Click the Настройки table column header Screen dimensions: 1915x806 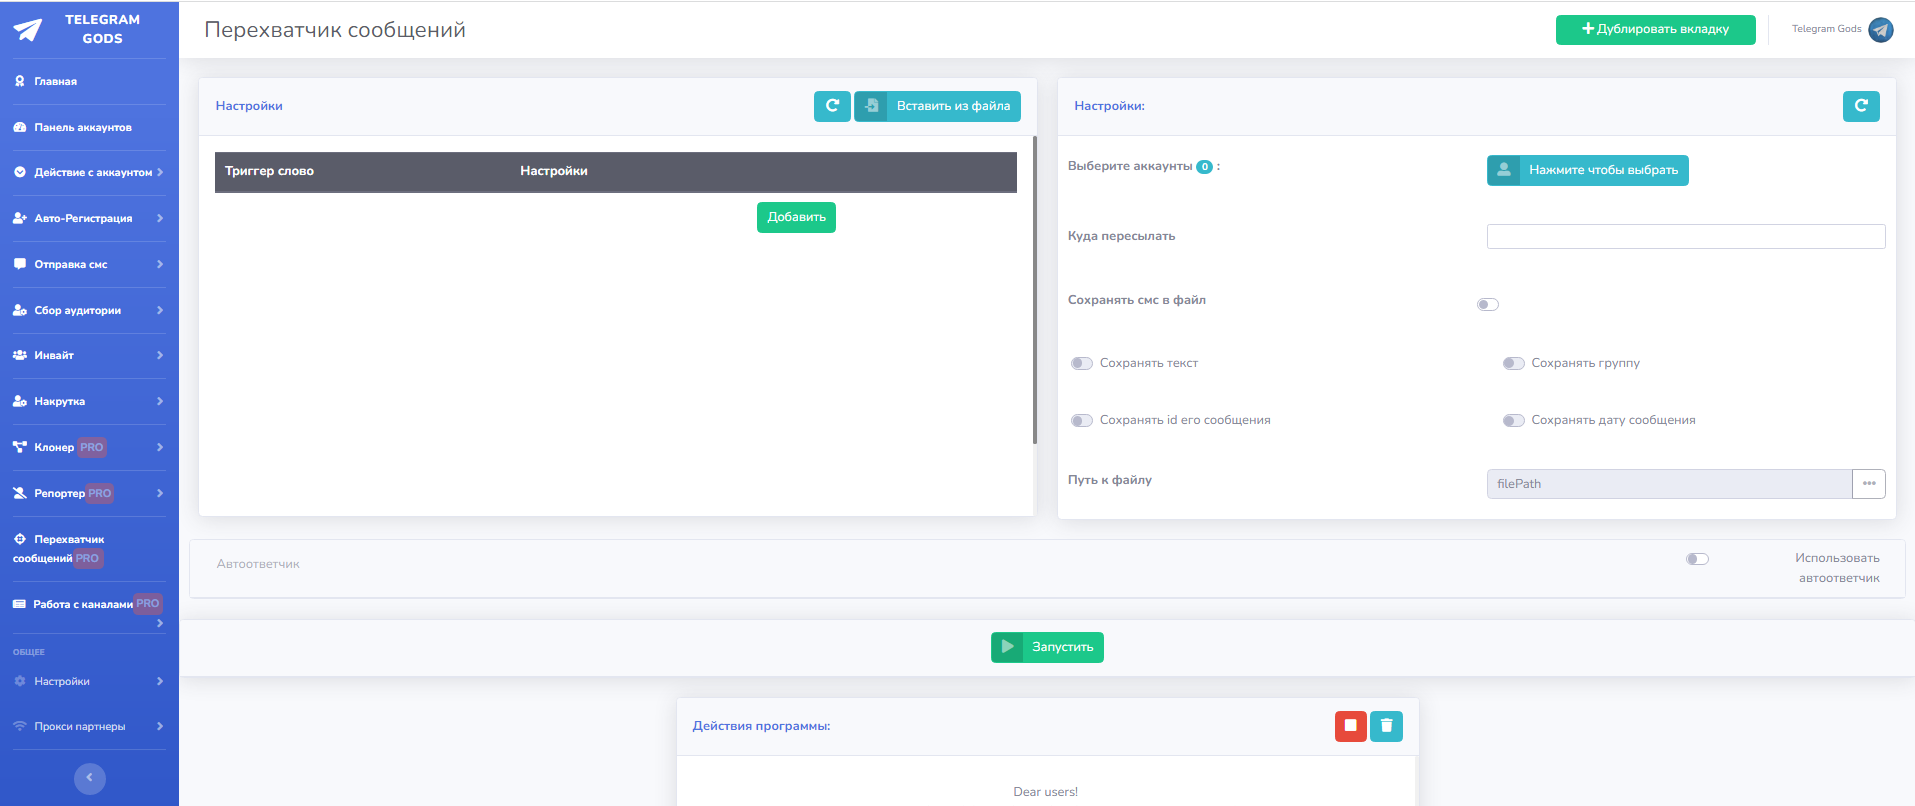554,171
